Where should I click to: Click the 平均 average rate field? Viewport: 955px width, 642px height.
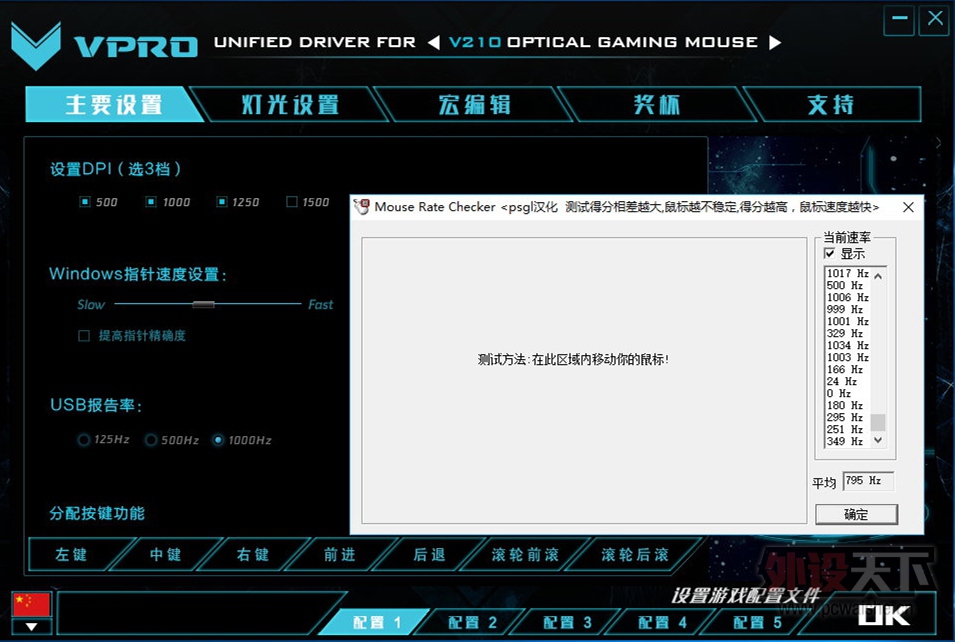coord(868,481)
